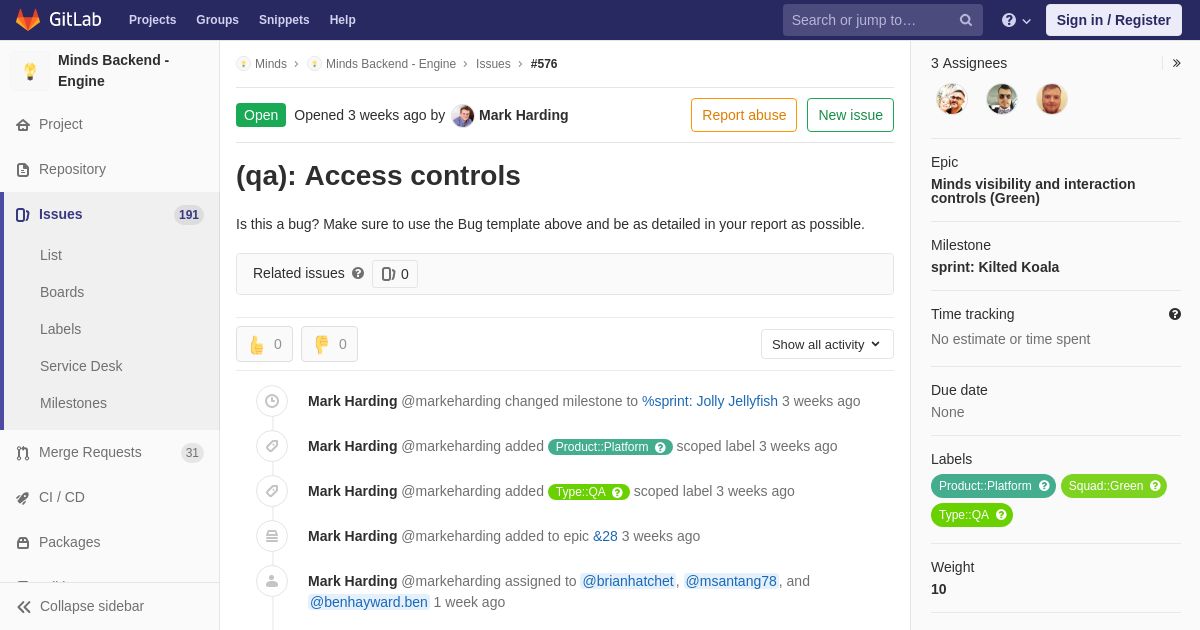Select Boards under Issues in sidebar
The image size is (1200, 630).
(62, 292)
